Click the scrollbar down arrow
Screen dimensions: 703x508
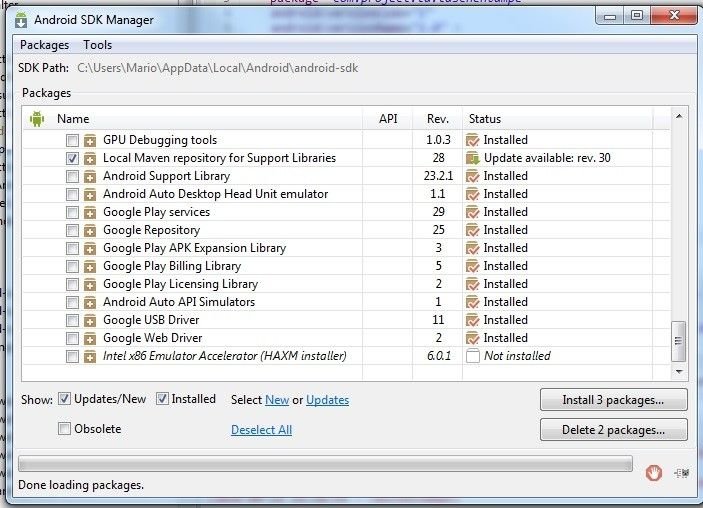coord(679,371)
